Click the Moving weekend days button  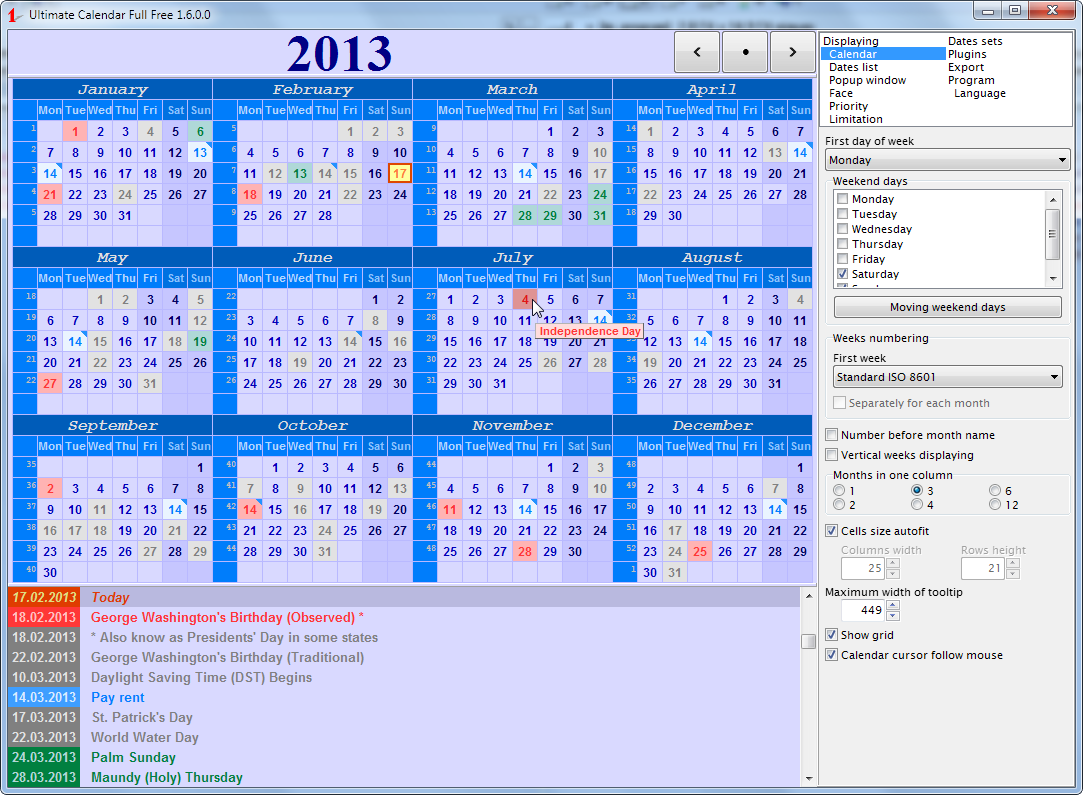point(948,307)
